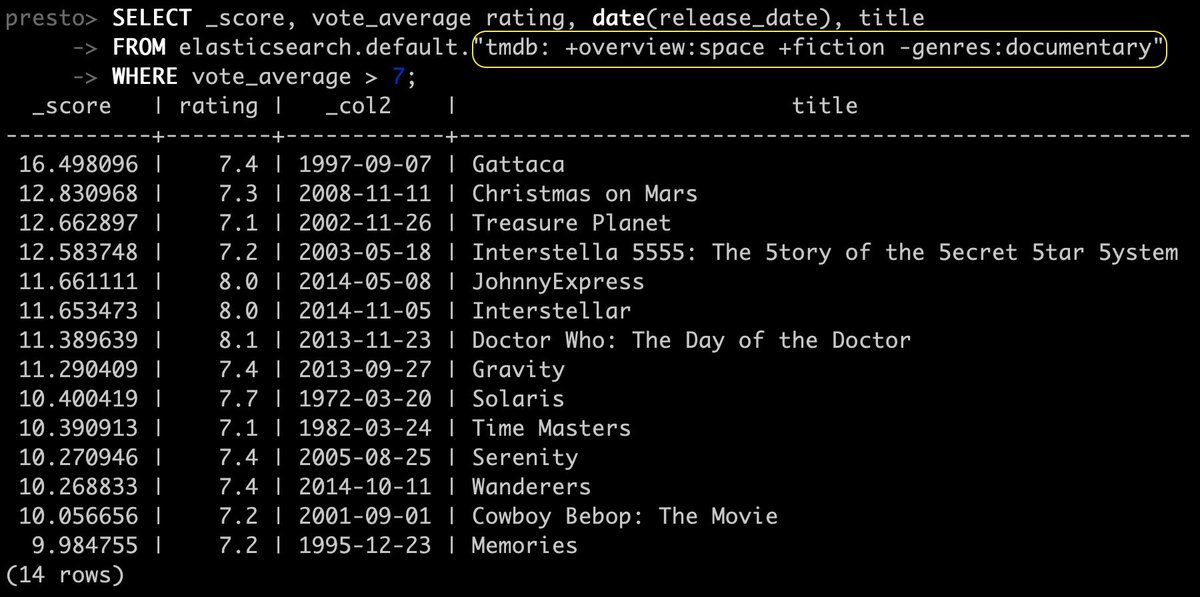Click score value 11.290409
Viewport: 1200px width, 597px height.
coord(79,370)
